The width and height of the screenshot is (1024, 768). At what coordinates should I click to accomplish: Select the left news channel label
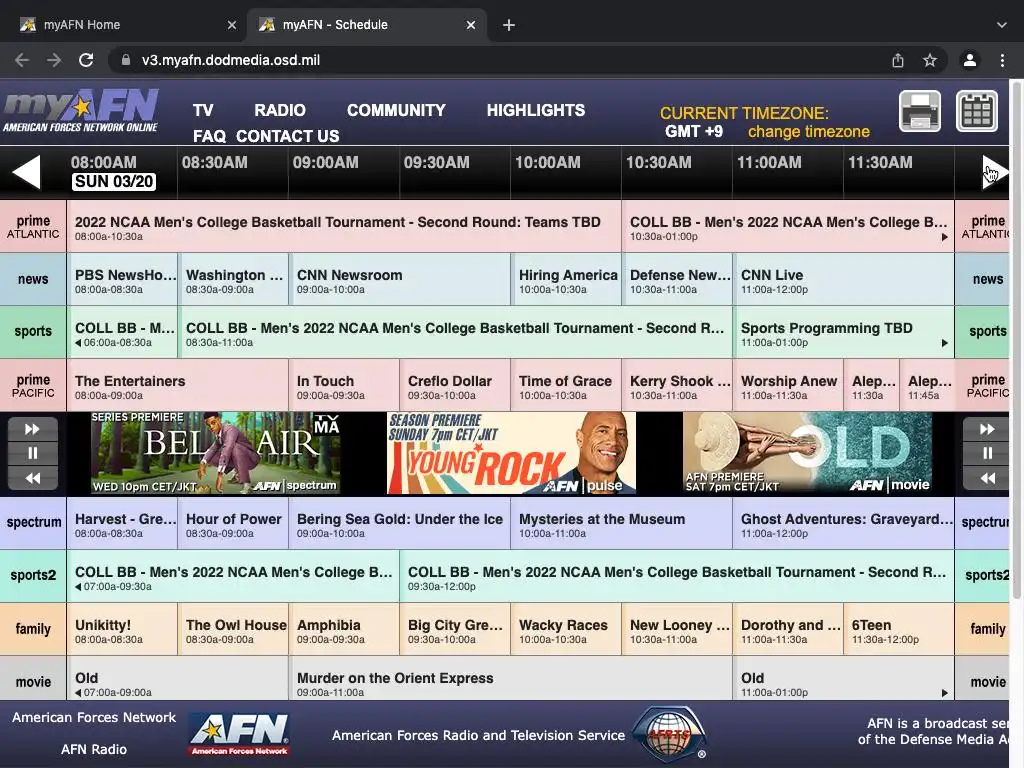(x=33, y=280)
